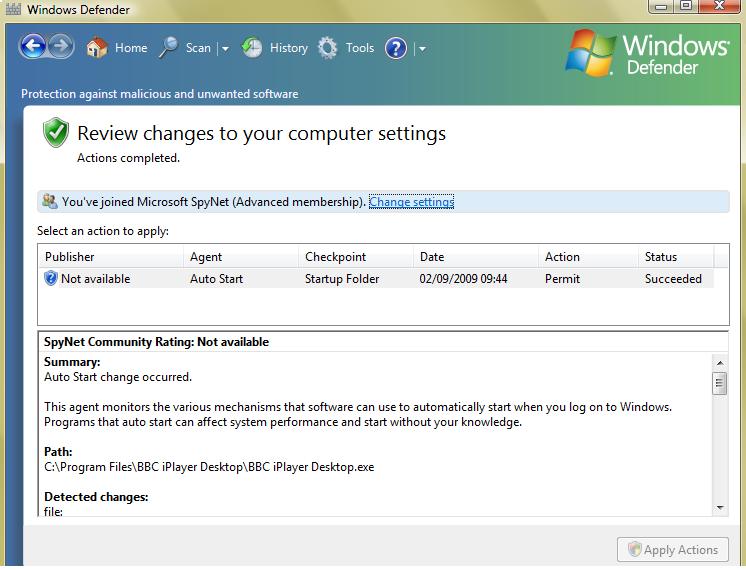Viewport: 746px width, 570px height.
Task: Click the Forward navigation arrow
Action: [61, 47]
